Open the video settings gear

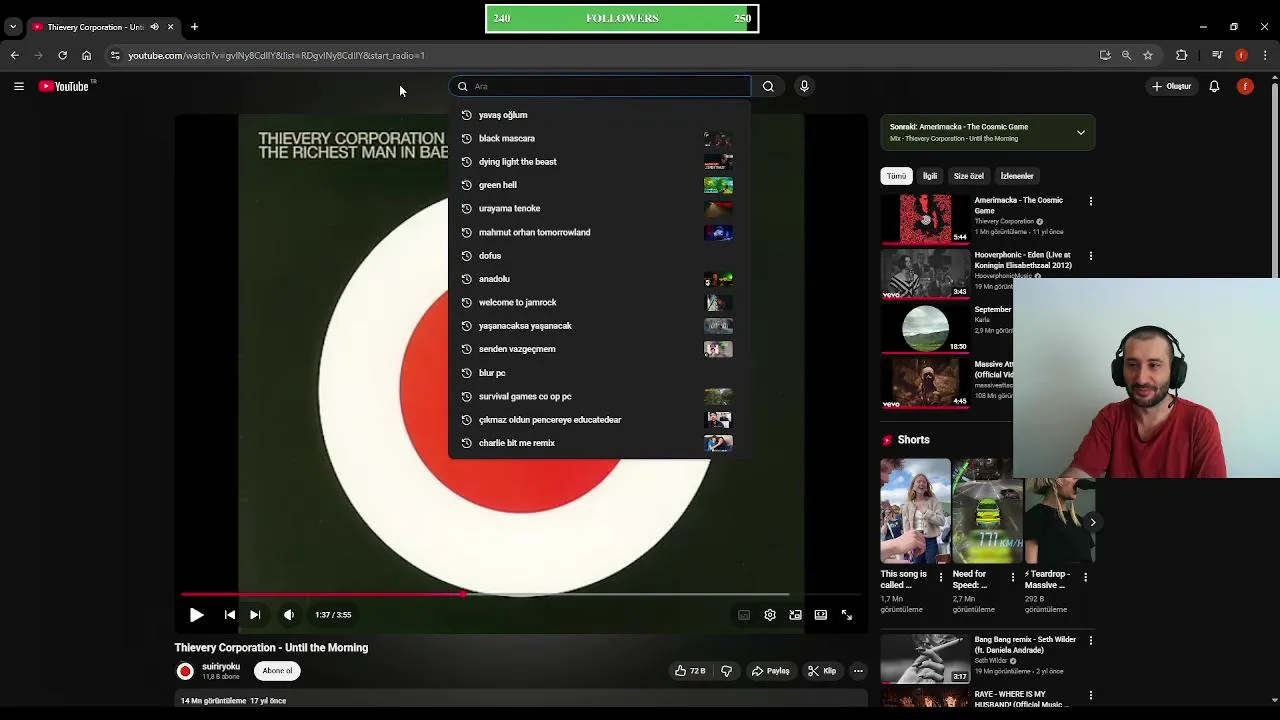[x=770, y=615]
